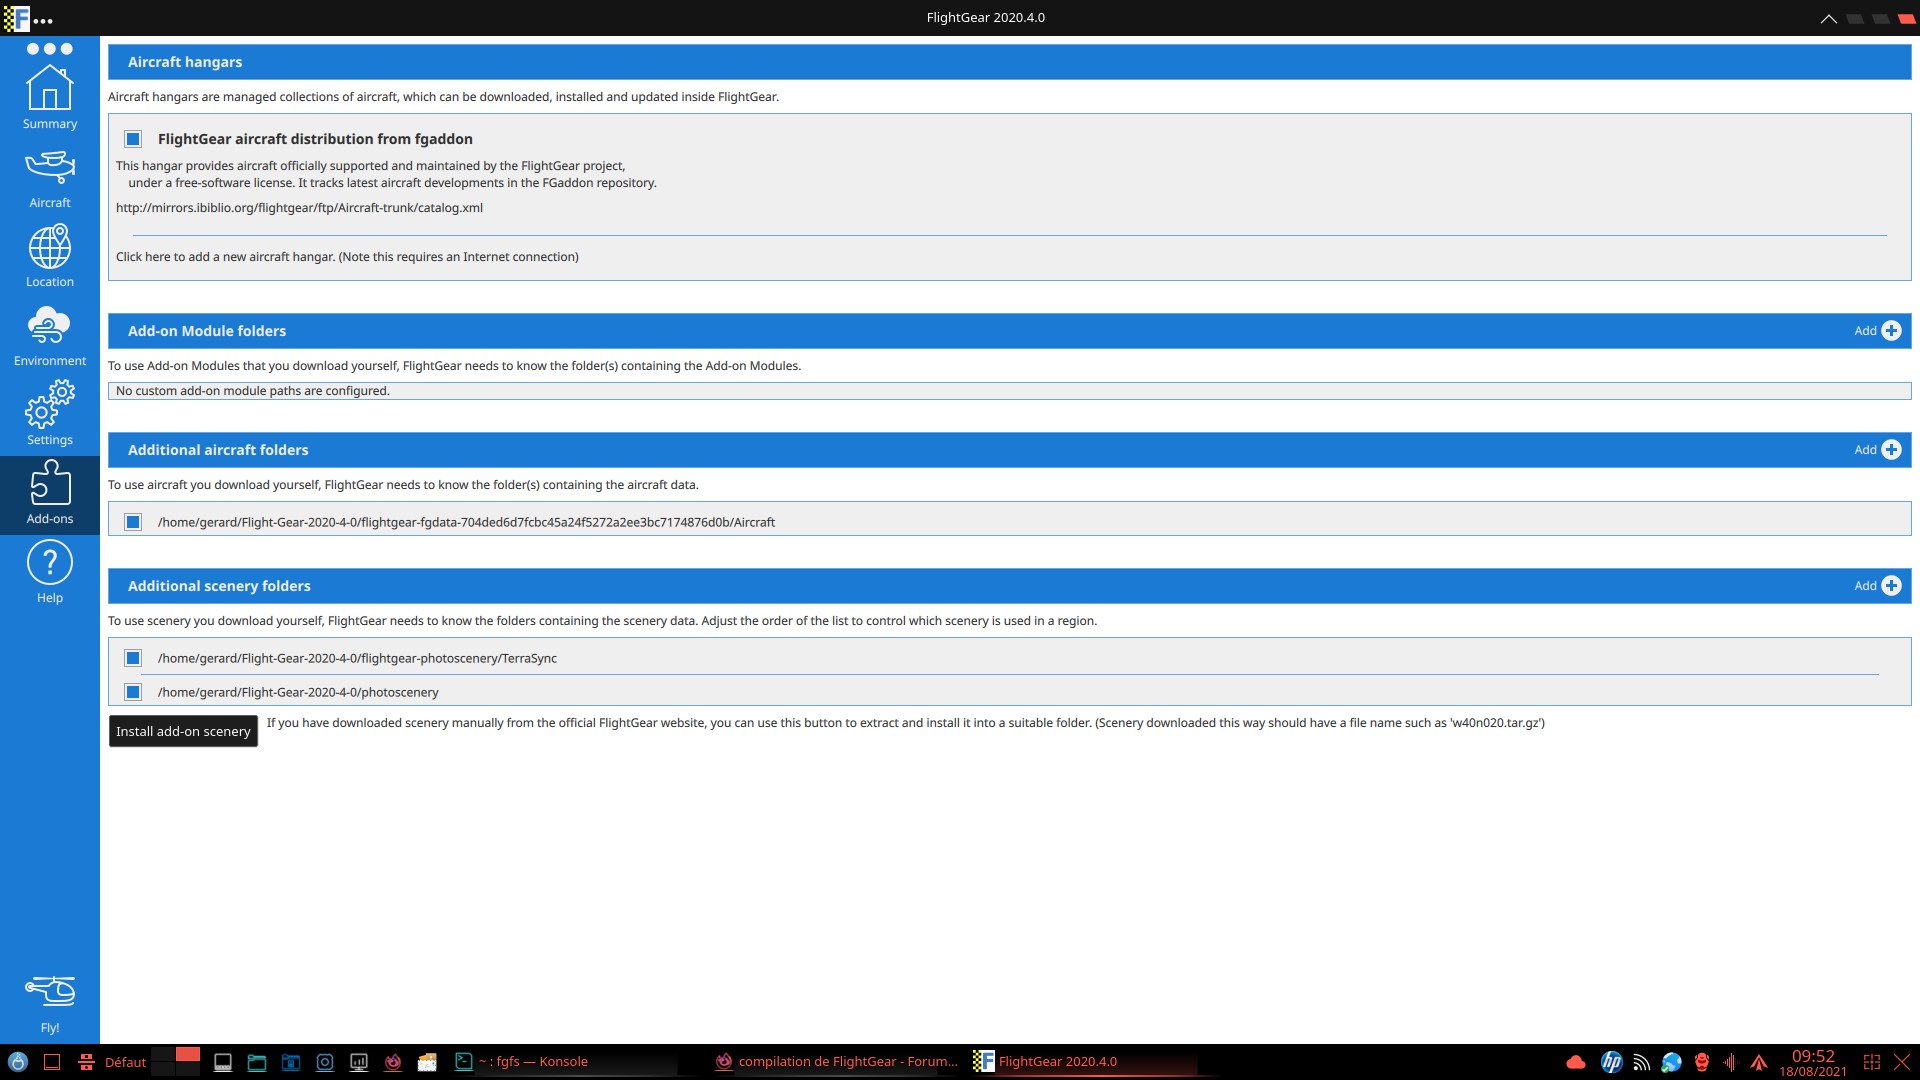Open the file manager taskbar icon
This screenshot has height=1080, width=1920.
[257, 1062]
